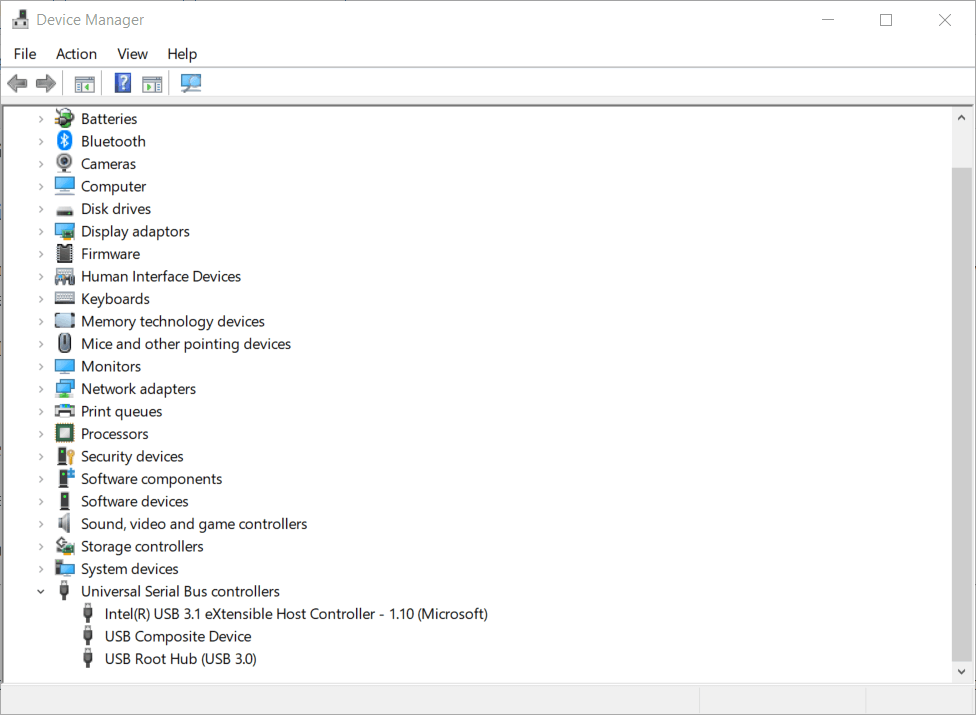Click the Processors icon
976x715 pixels.
click(x=64, y=433)
